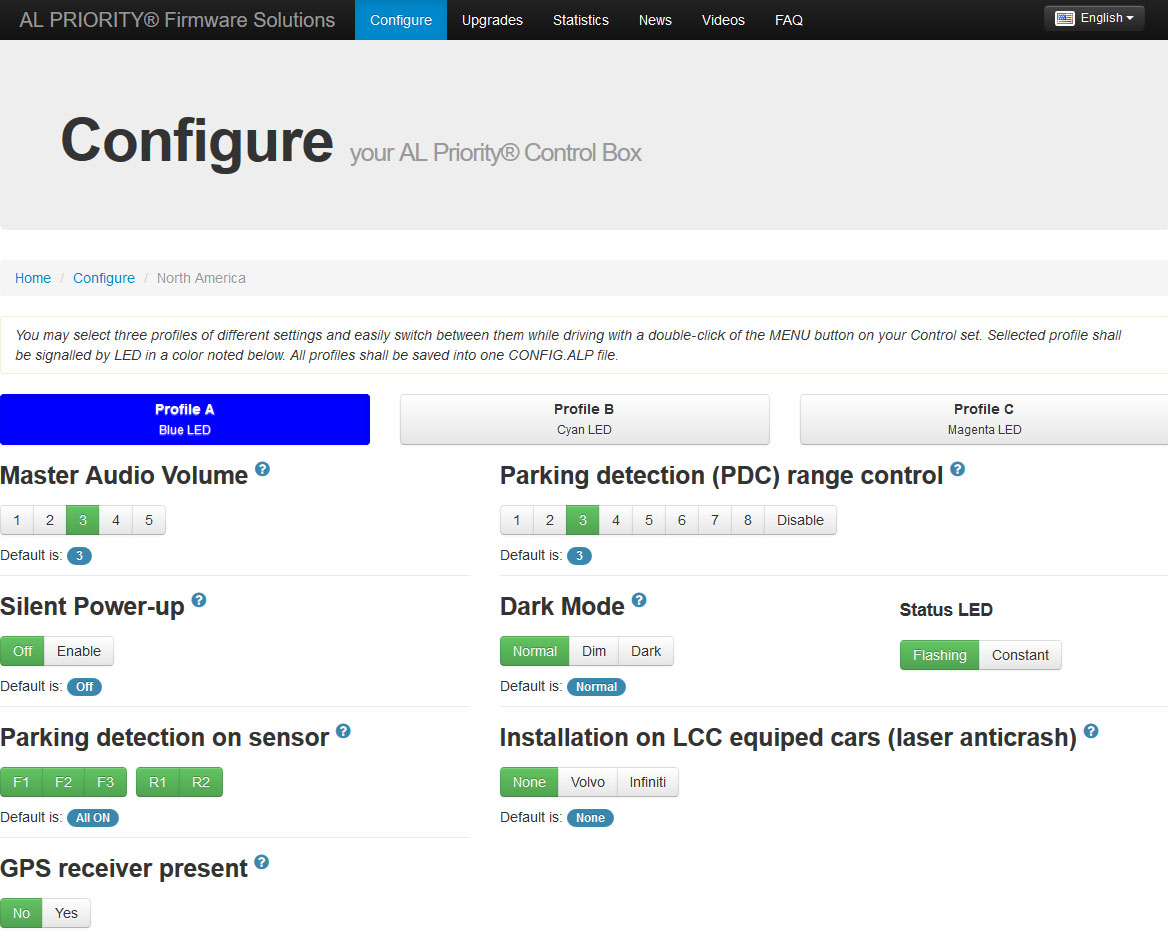Open the English language dropdown
This screenshot has width=1168, height=940.
(x=1095, y=18)
